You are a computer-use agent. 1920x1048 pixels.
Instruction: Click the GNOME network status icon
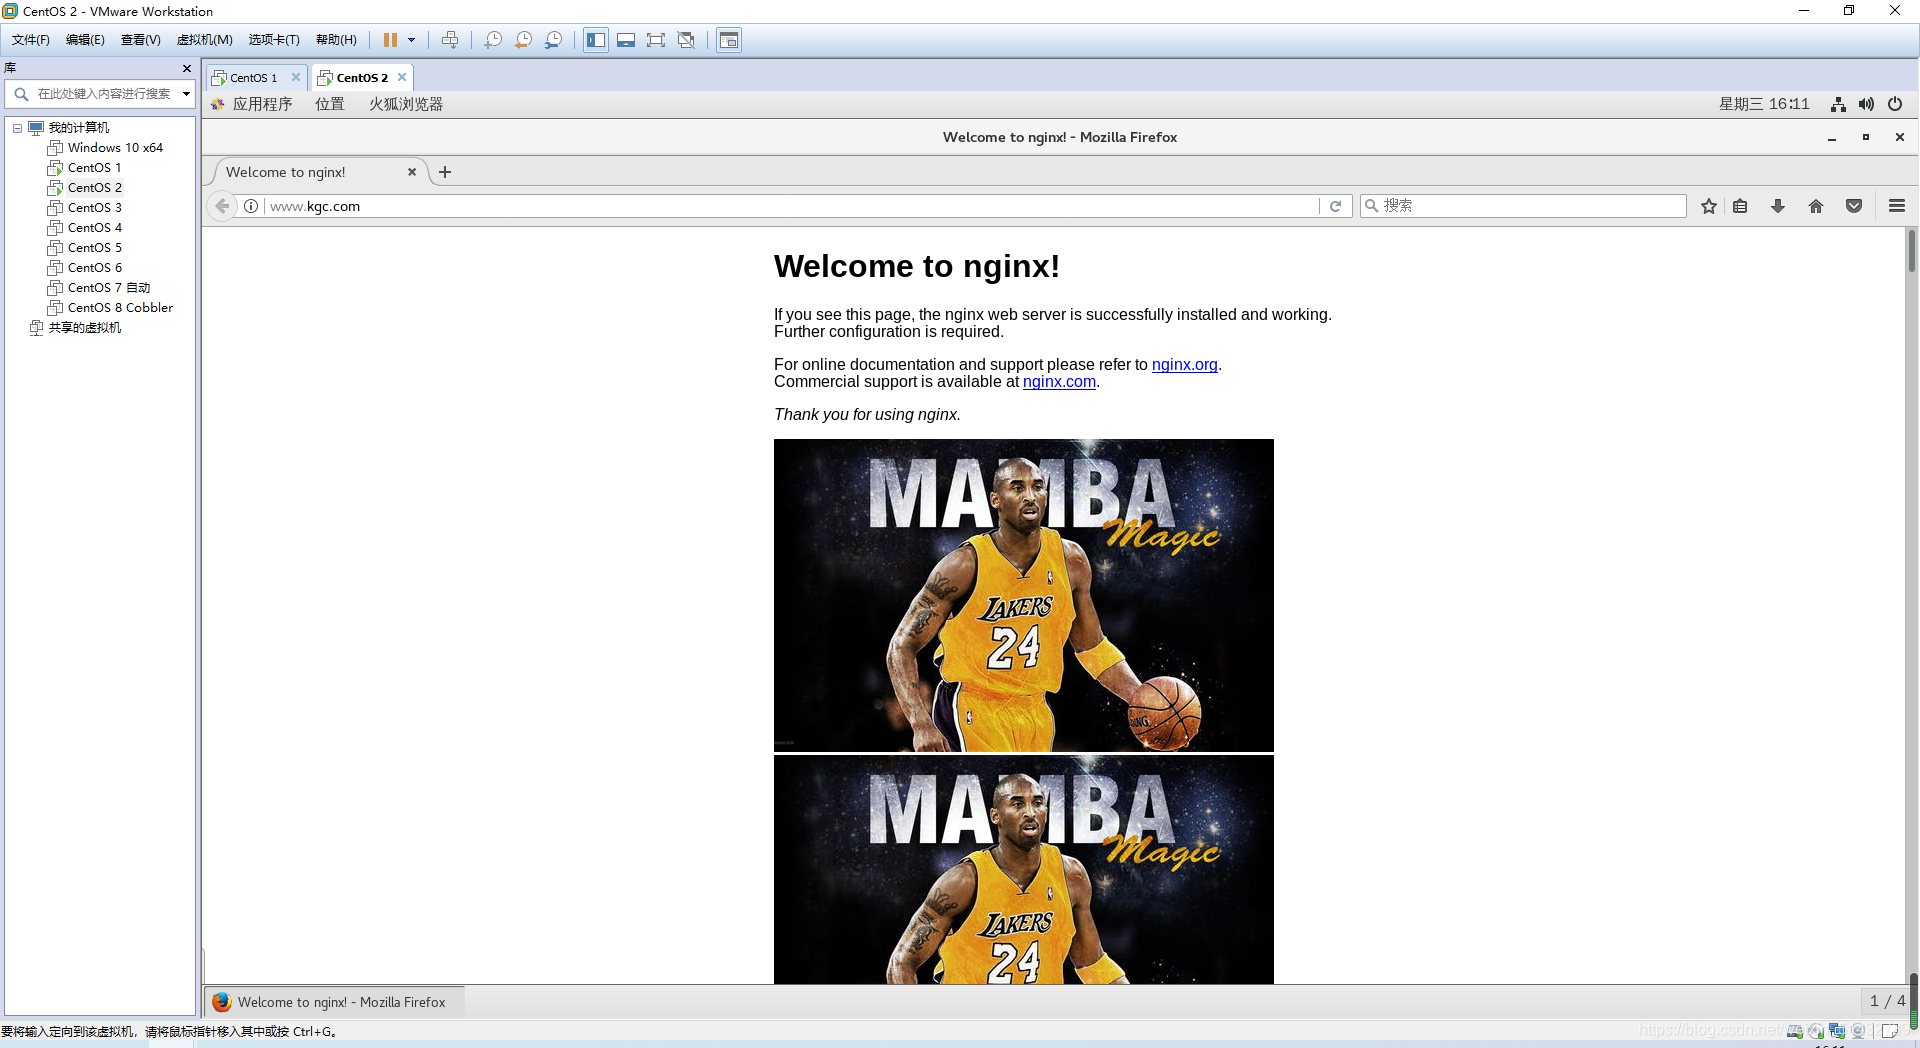point(1838,104)
